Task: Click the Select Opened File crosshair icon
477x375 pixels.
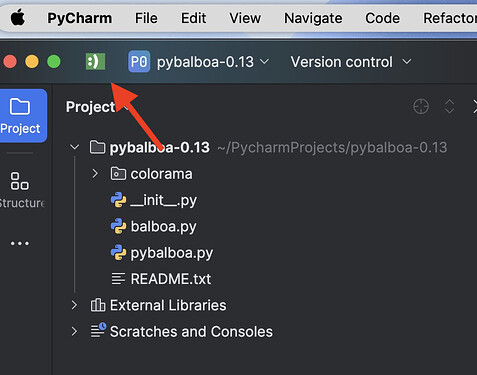Action: [421, 107]
